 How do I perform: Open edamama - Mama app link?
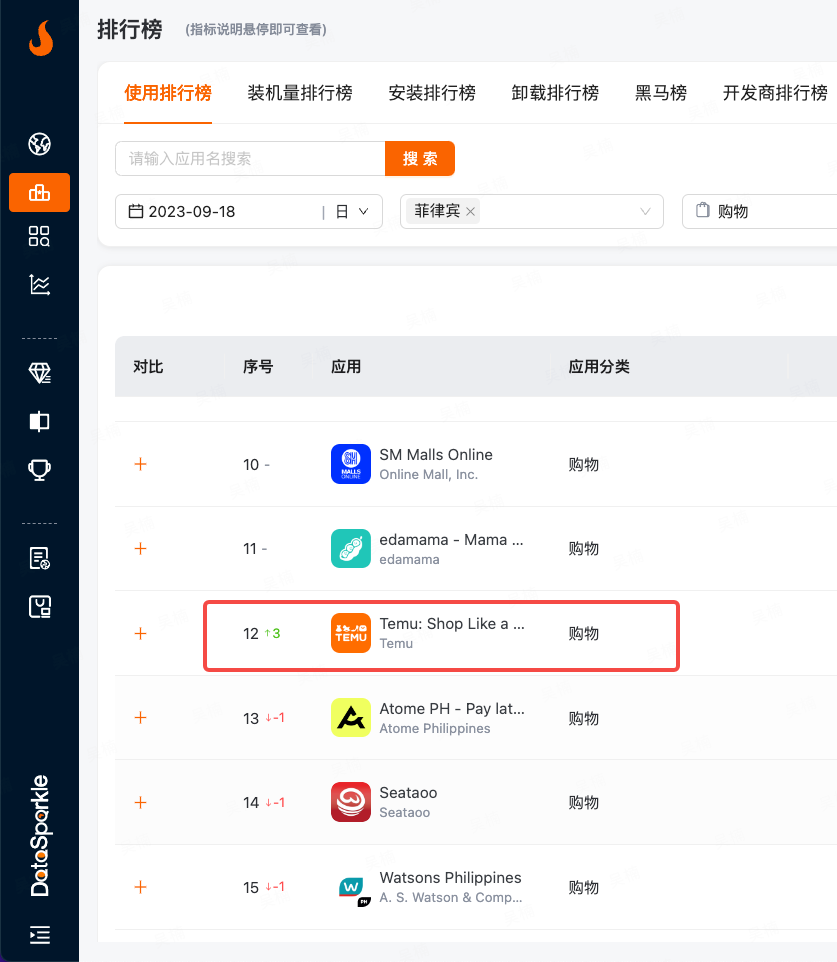(x=451, y=540)
